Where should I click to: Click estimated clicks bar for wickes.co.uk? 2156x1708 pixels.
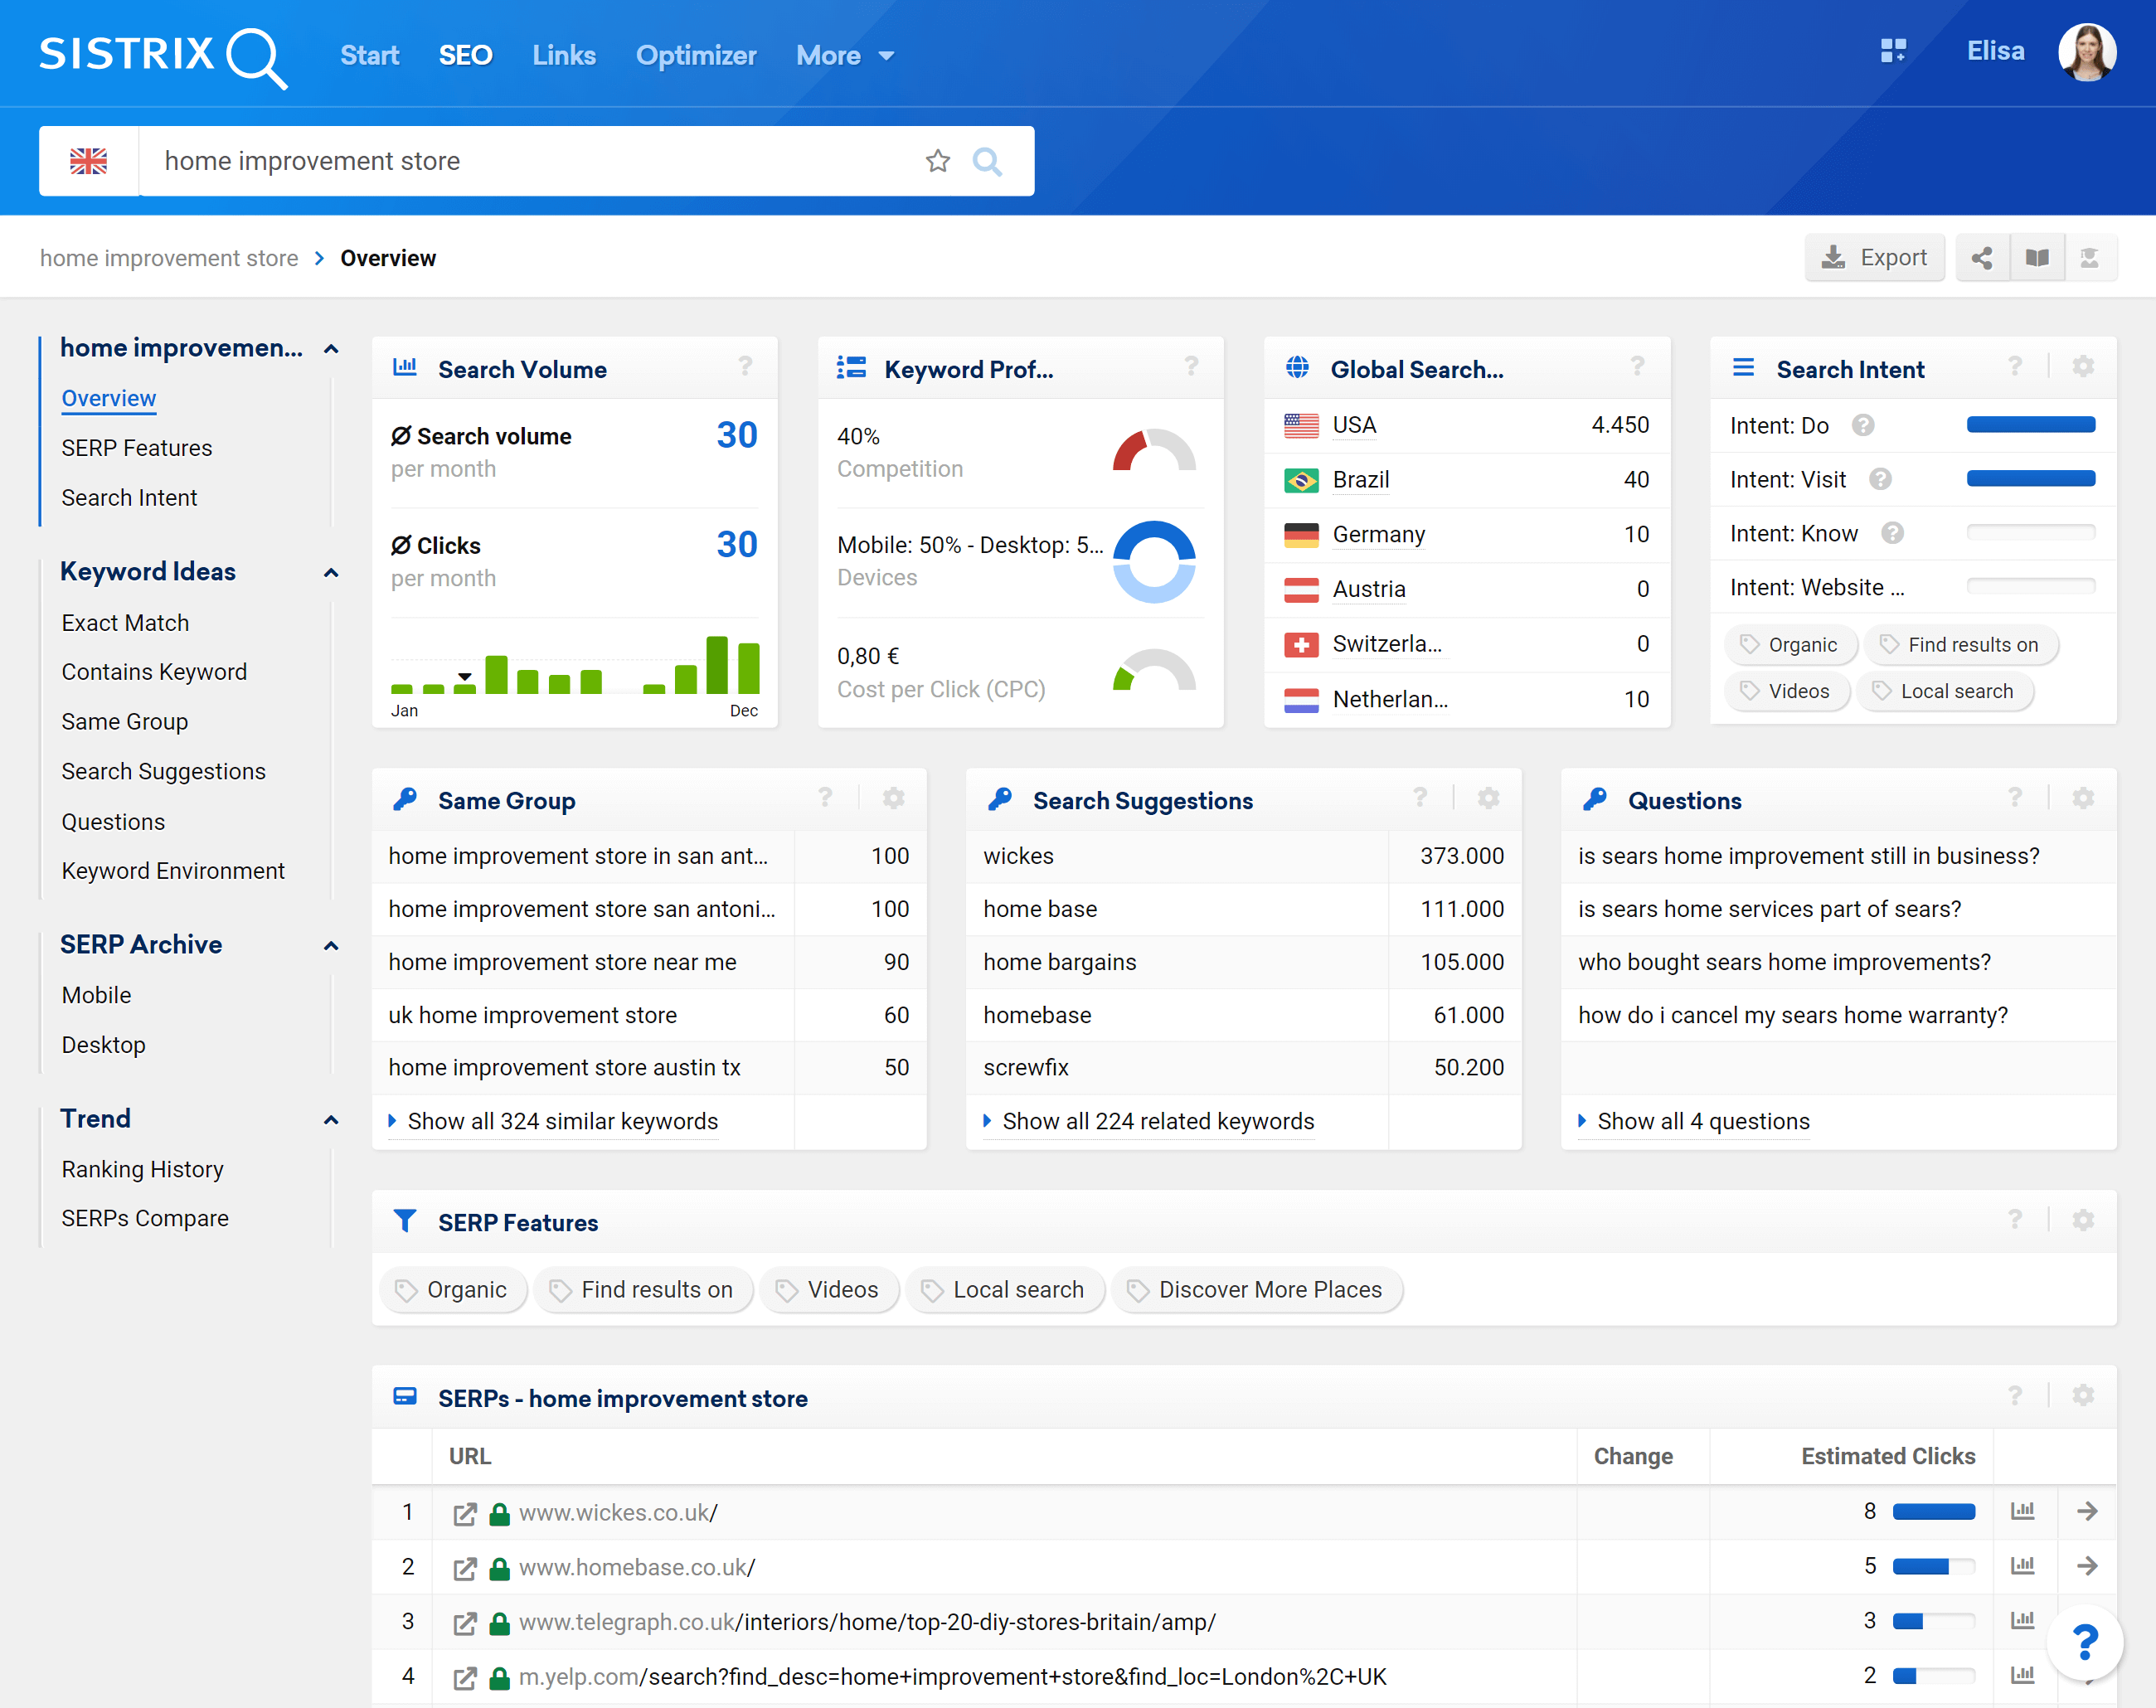click(1933, 1511)
